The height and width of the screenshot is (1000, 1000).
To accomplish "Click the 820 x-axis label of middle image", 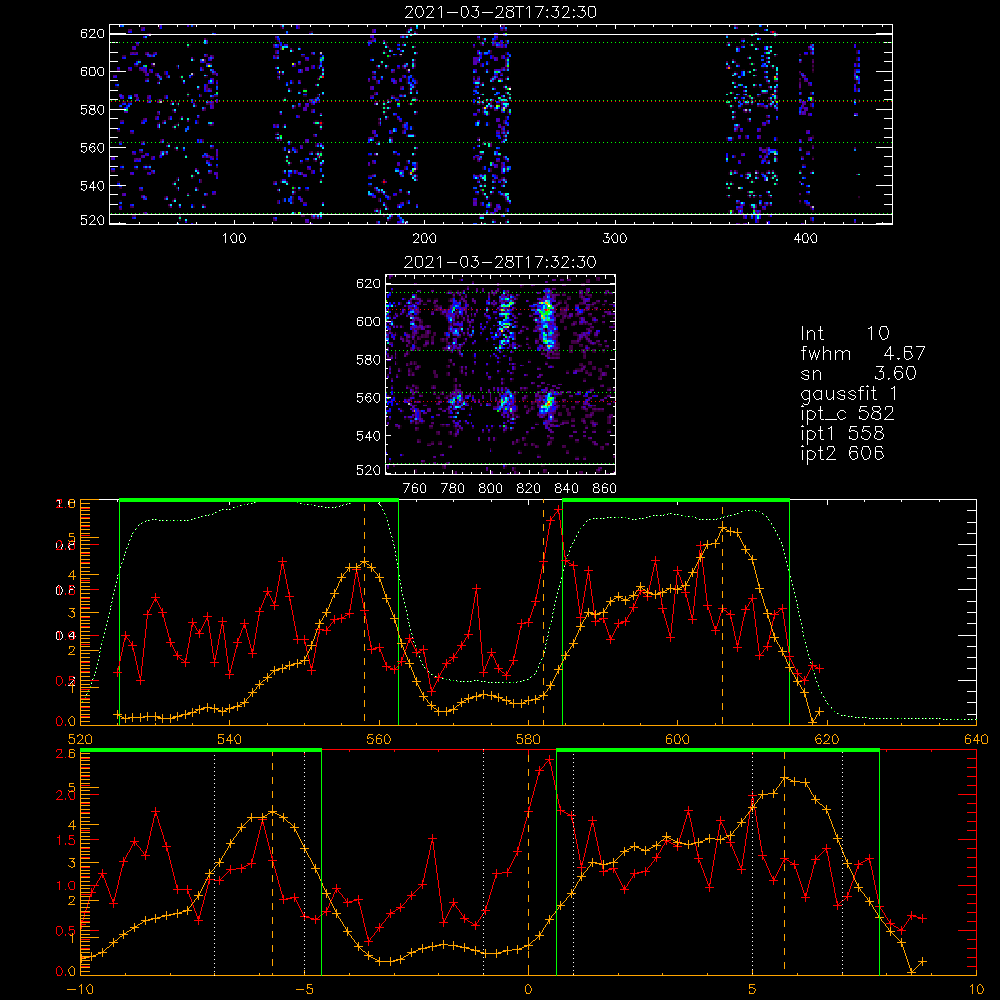I will click(529, 489).
